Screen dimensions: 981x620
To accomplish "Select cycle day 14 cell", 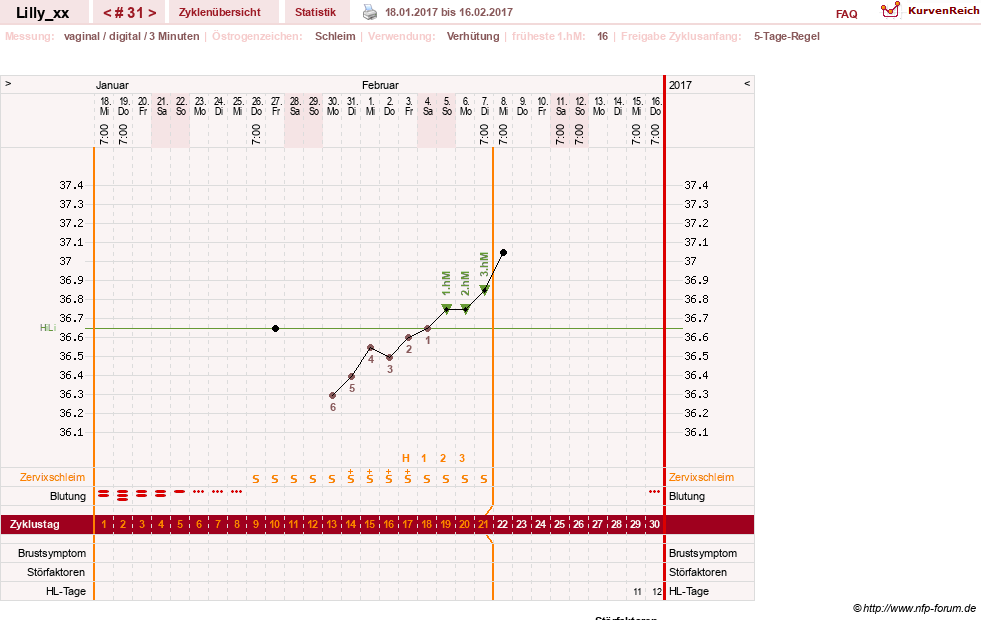I will coord(351,524).
